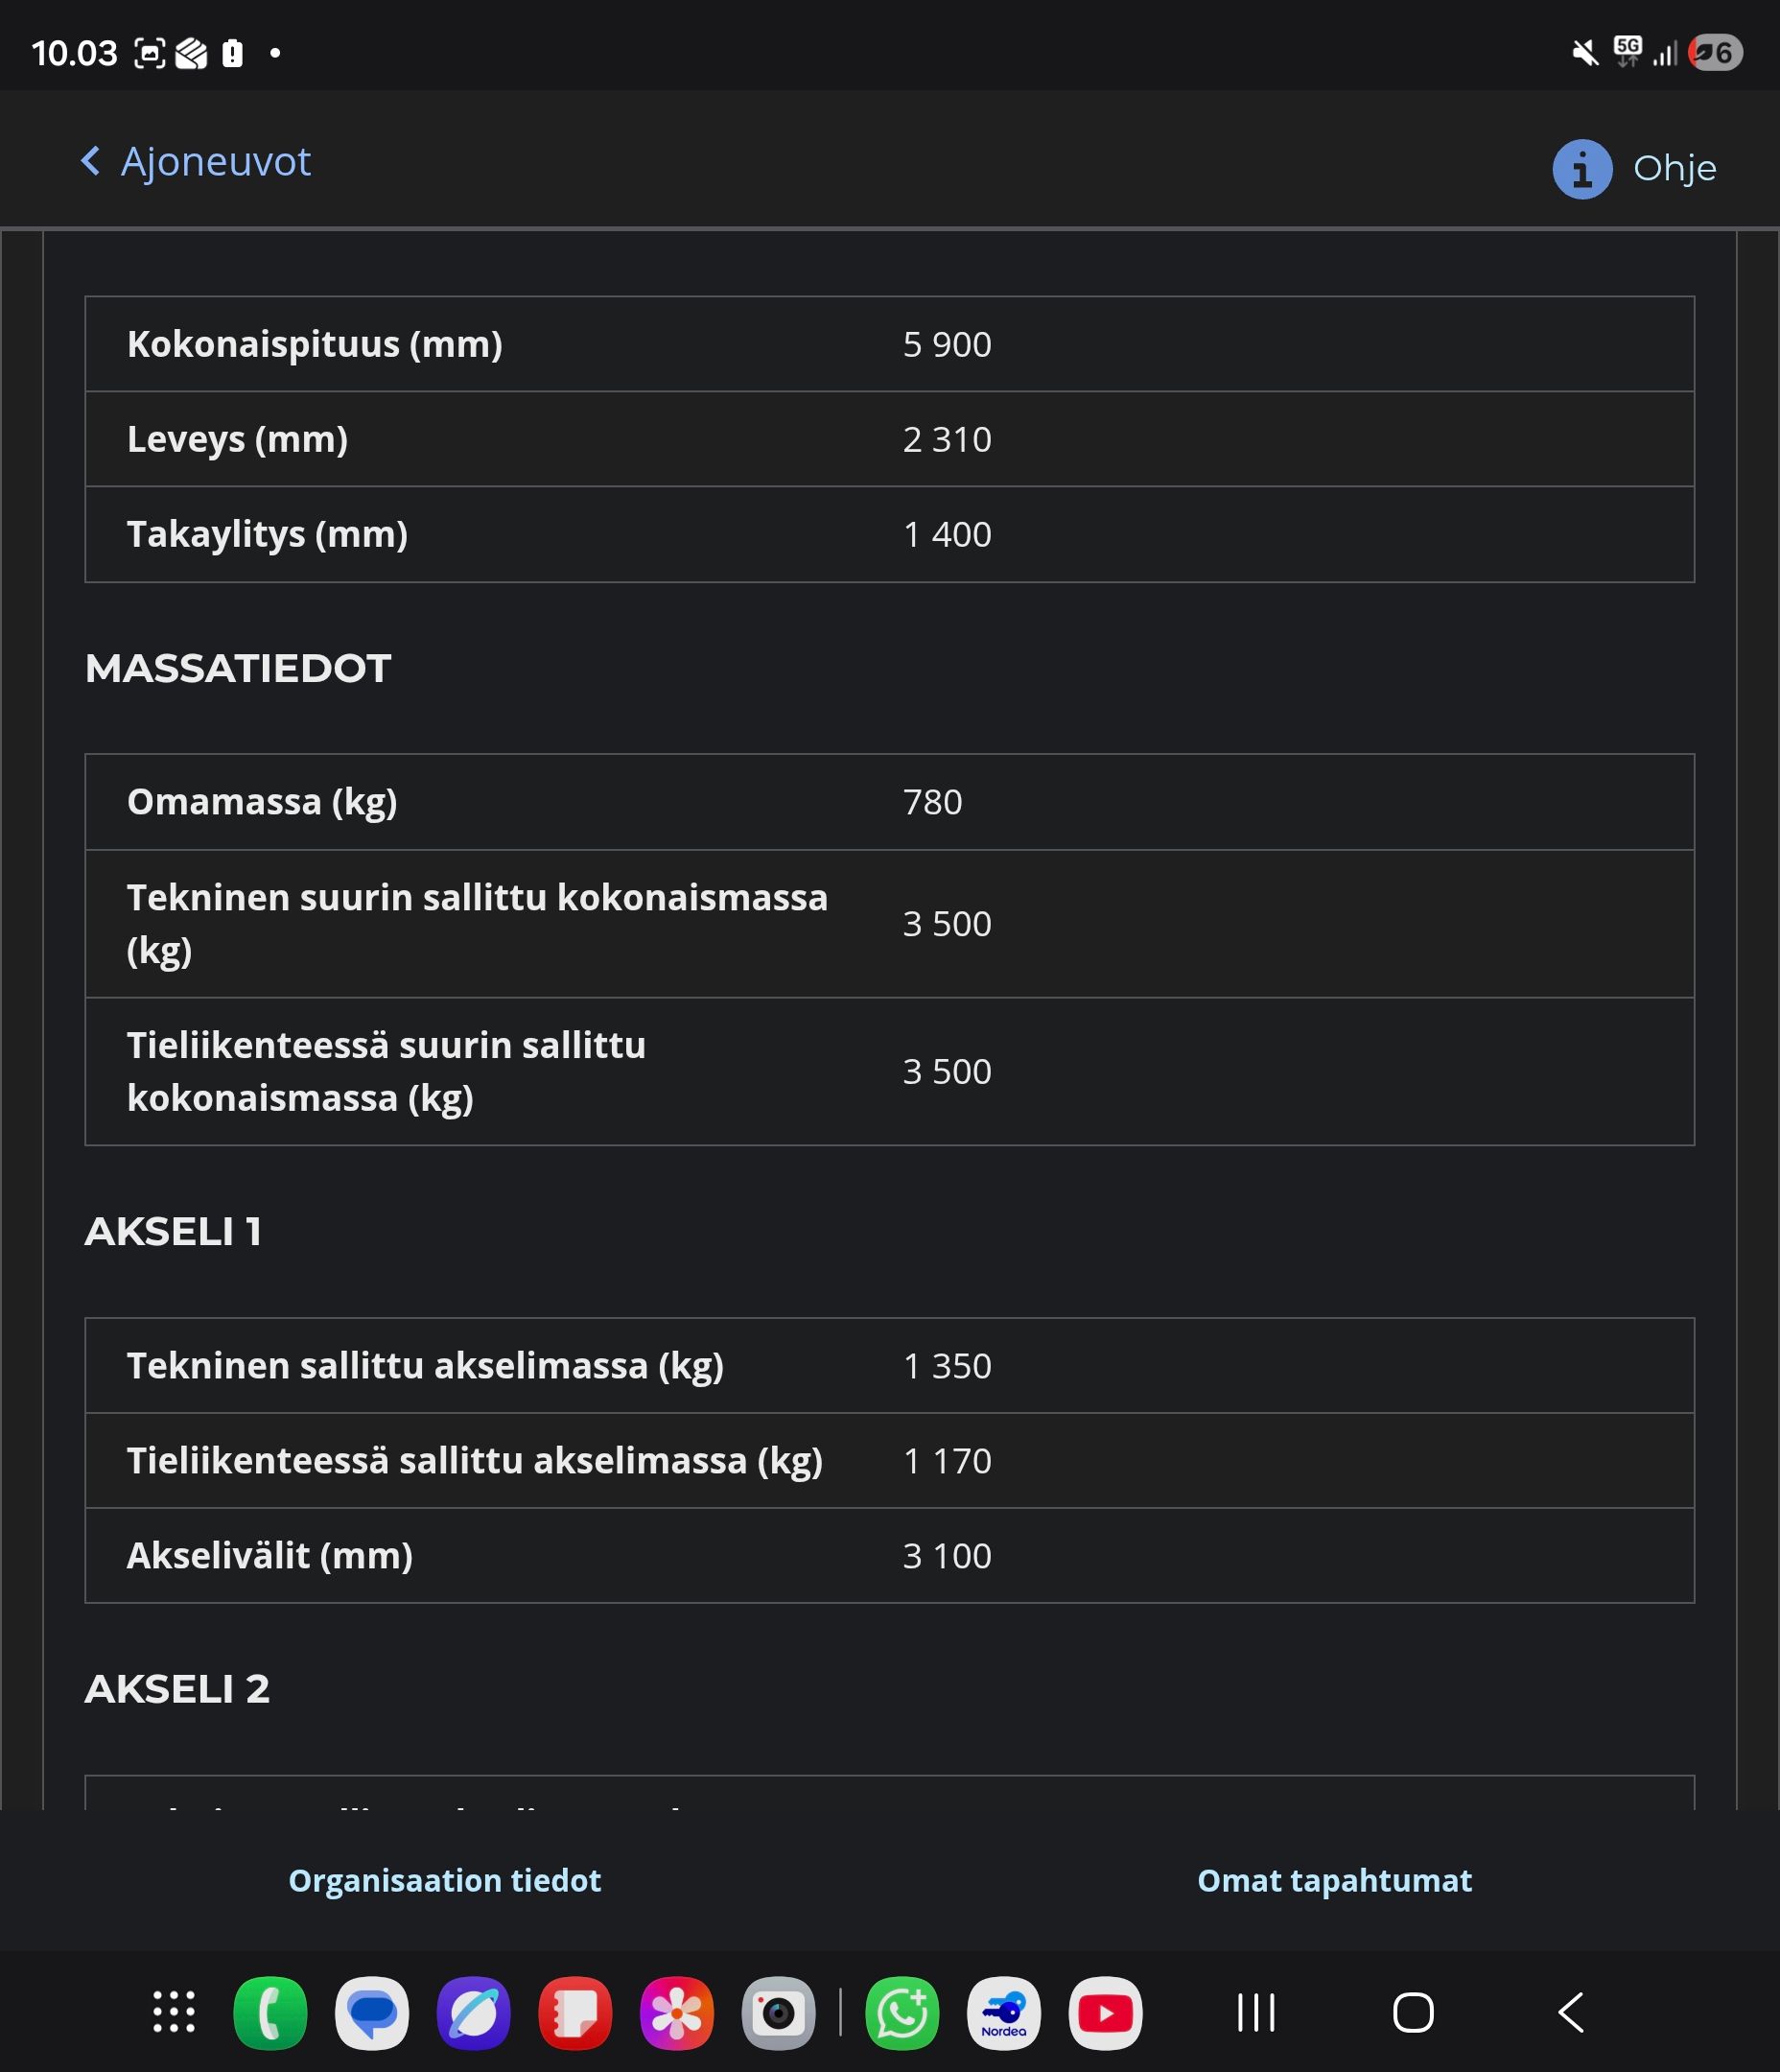
Task: Open WhatsApp from the taskbar
Action: pos(902,2012)
